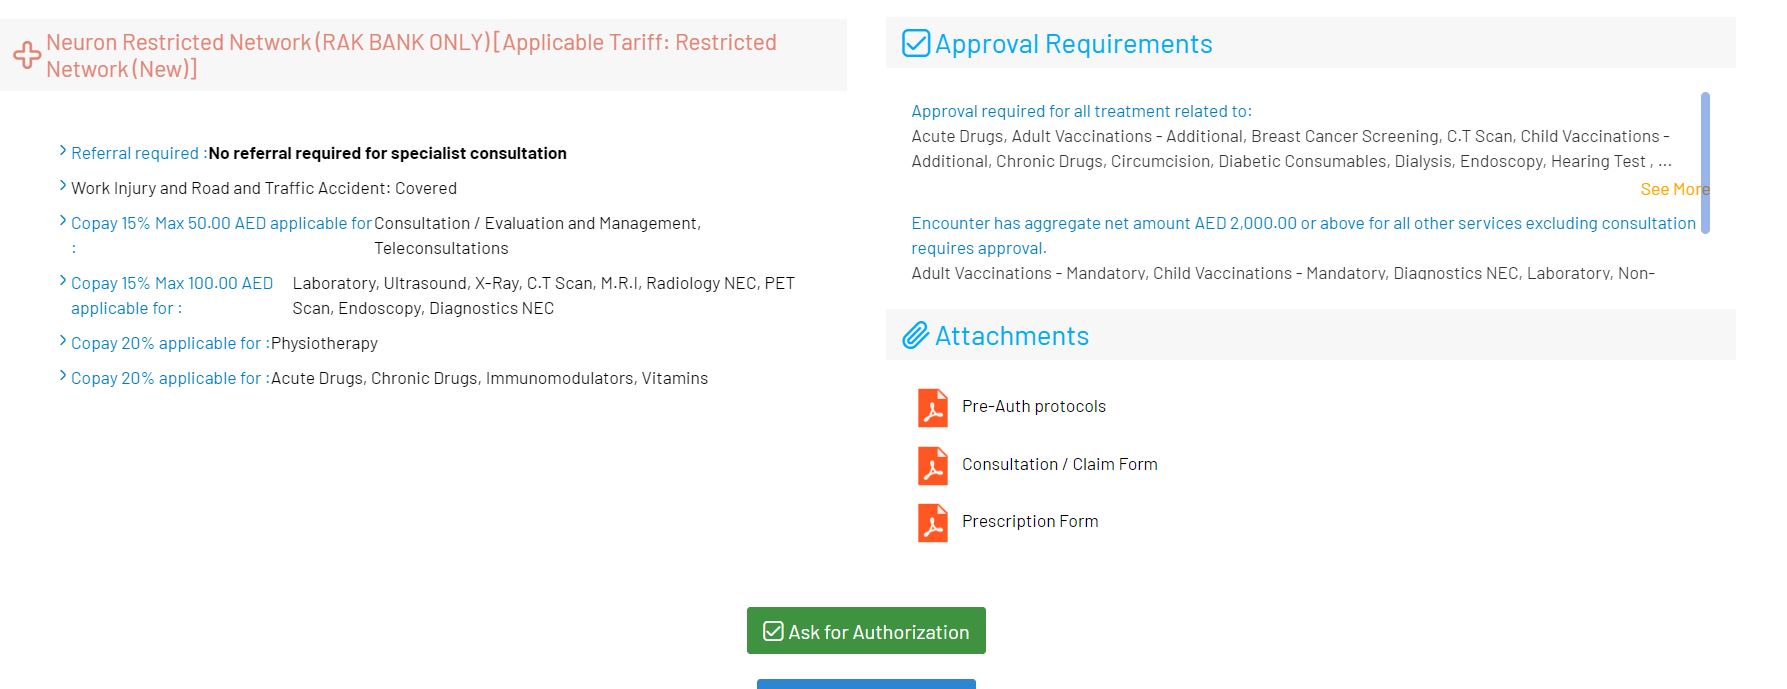
Task: Expand the Copay 20% Acute Drugs chevron
Action: 63,376
